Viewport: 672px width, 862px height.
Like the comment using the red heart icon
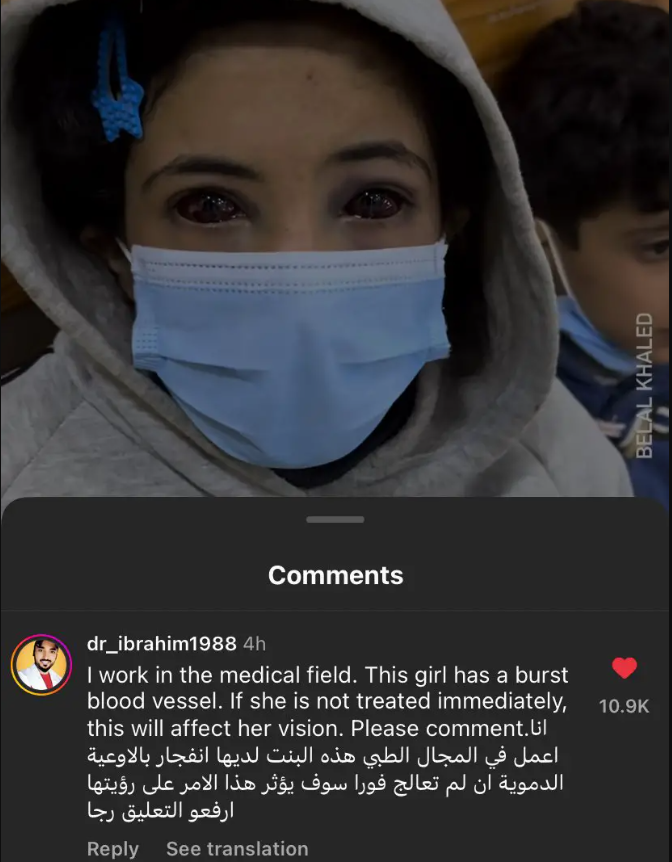click(624, 668)
